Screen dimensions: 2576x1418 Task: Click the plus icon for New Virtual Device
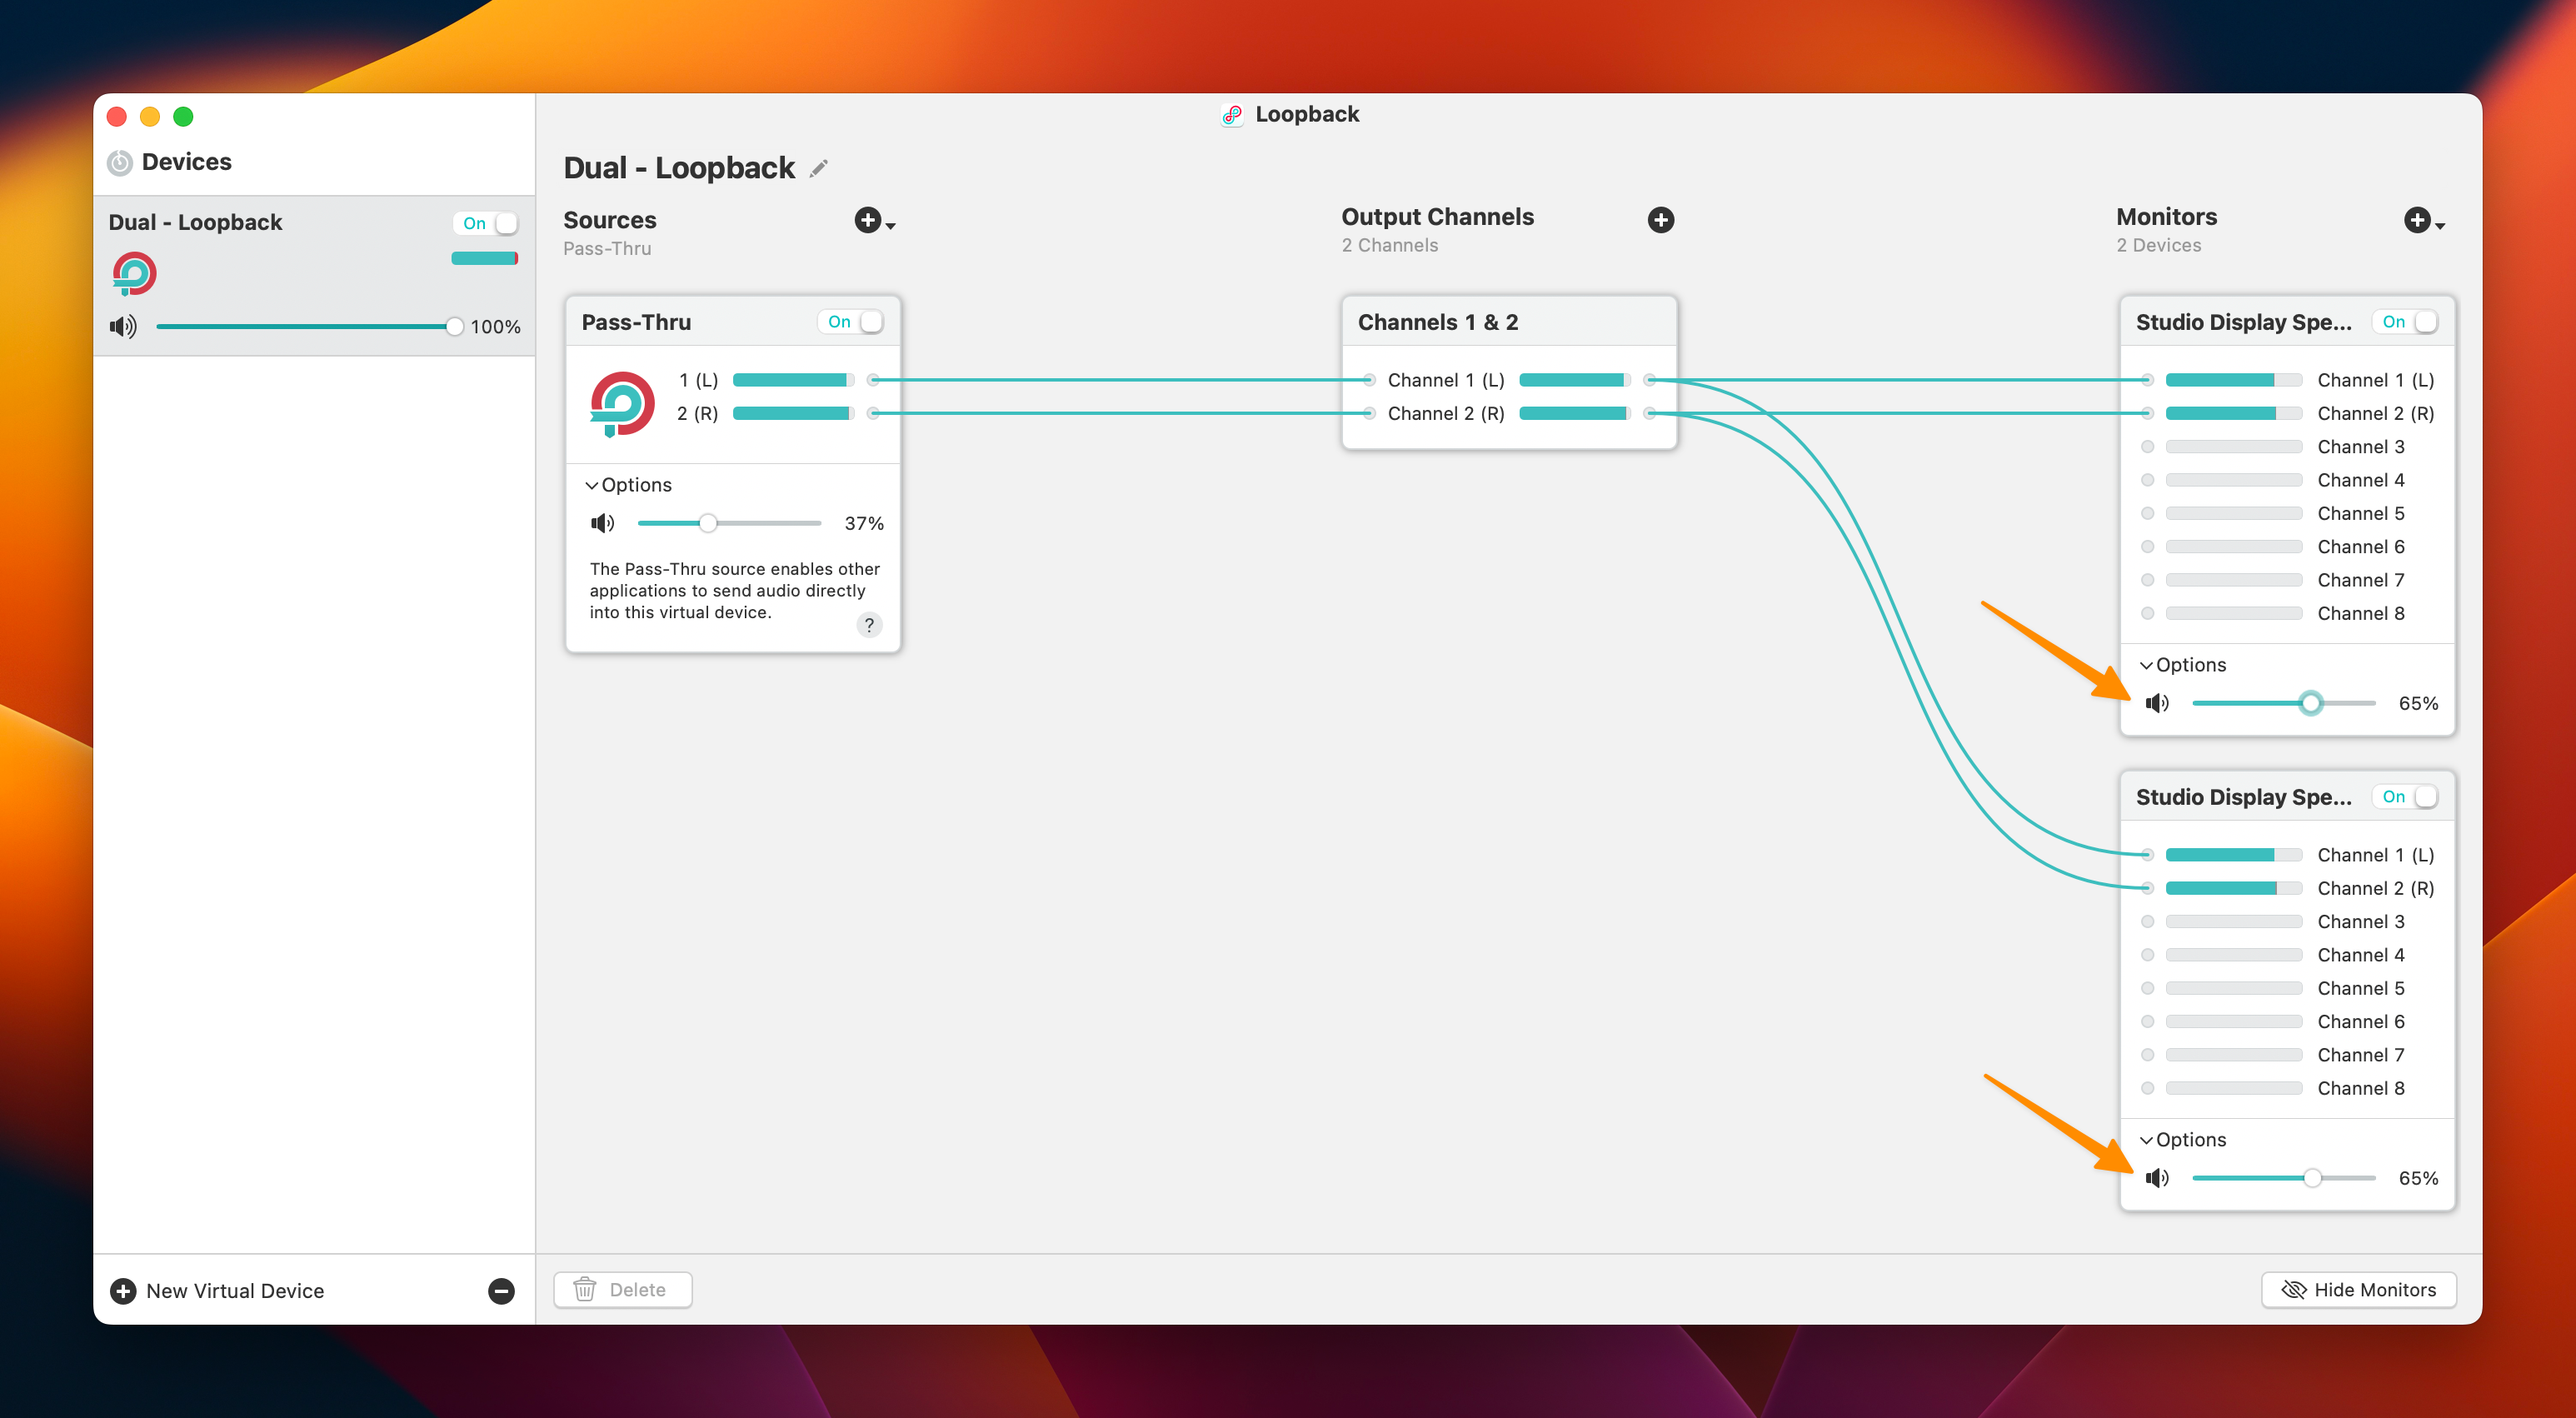(123, 1291)
